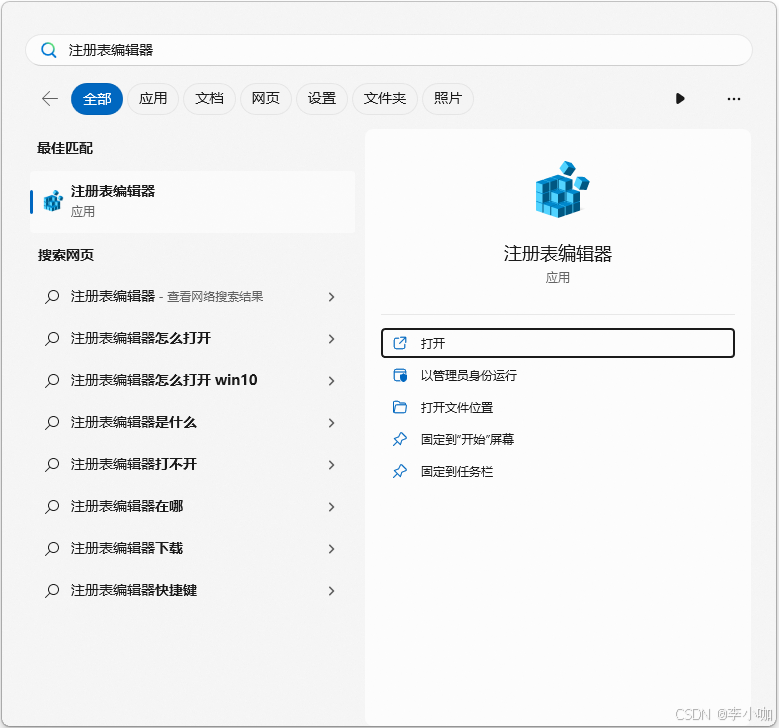Expand chevron for 怎么打开 win10 suggestion
This screenshot has width=779, height=728.
(331, 381)
